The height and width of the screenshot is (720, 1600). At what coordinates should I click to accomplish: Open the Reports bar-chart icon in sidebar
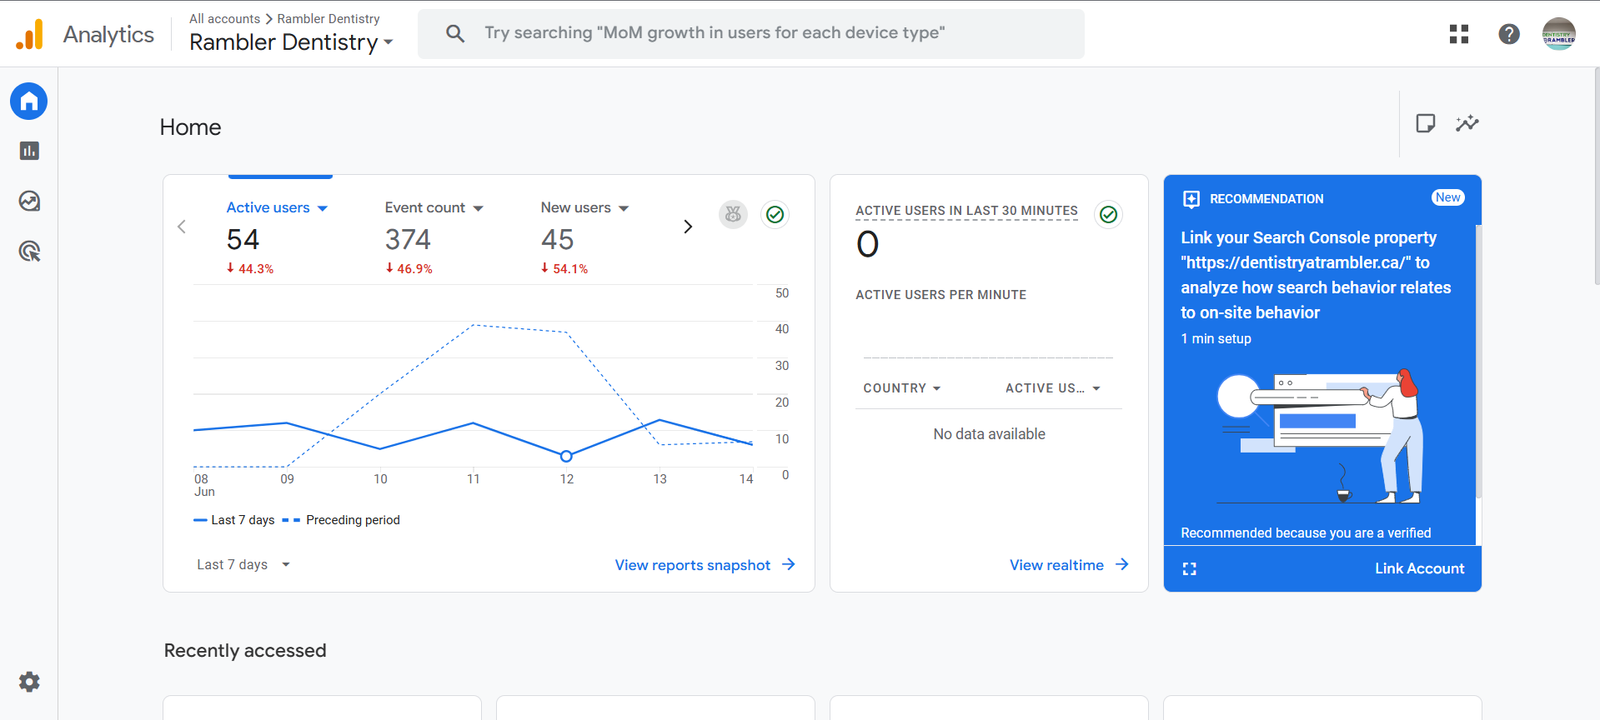point(29,151)
